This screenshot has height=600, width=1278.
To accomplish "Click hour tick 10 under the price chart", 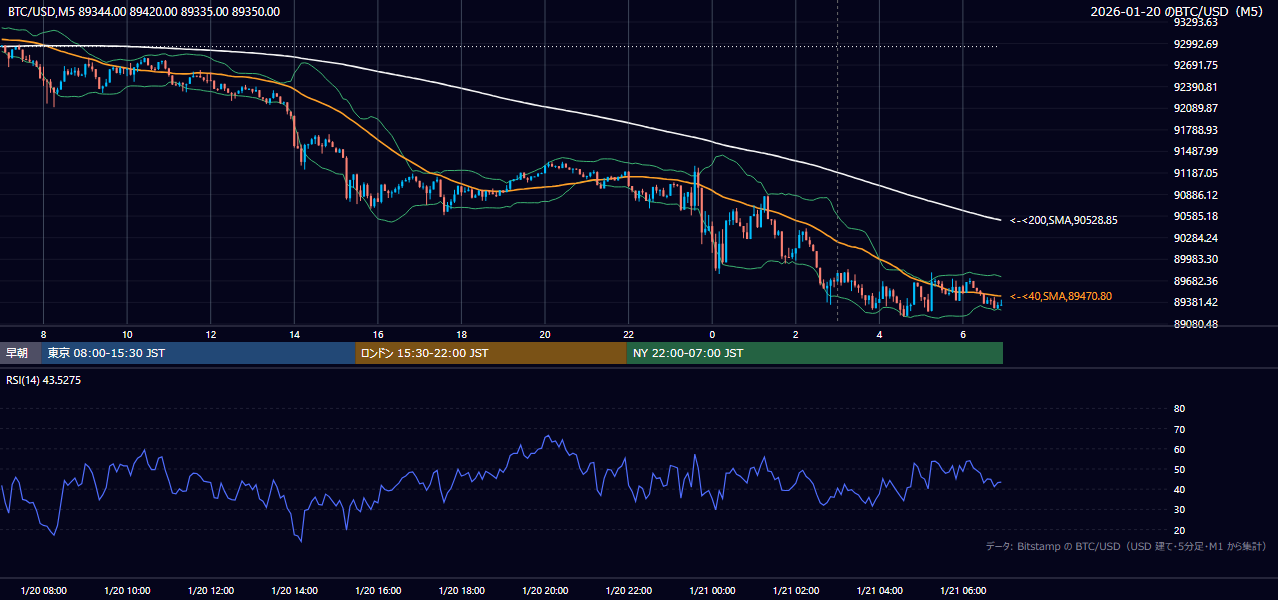I will (x=127, y=334).
